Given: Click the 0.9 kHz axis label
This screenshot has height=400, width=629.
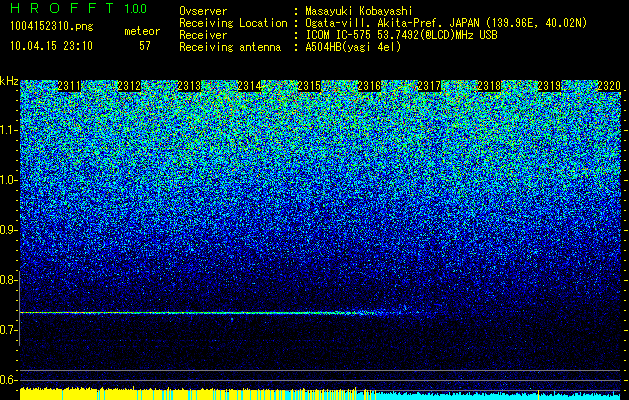Looking at the screenshot, I should pos(9,230).
